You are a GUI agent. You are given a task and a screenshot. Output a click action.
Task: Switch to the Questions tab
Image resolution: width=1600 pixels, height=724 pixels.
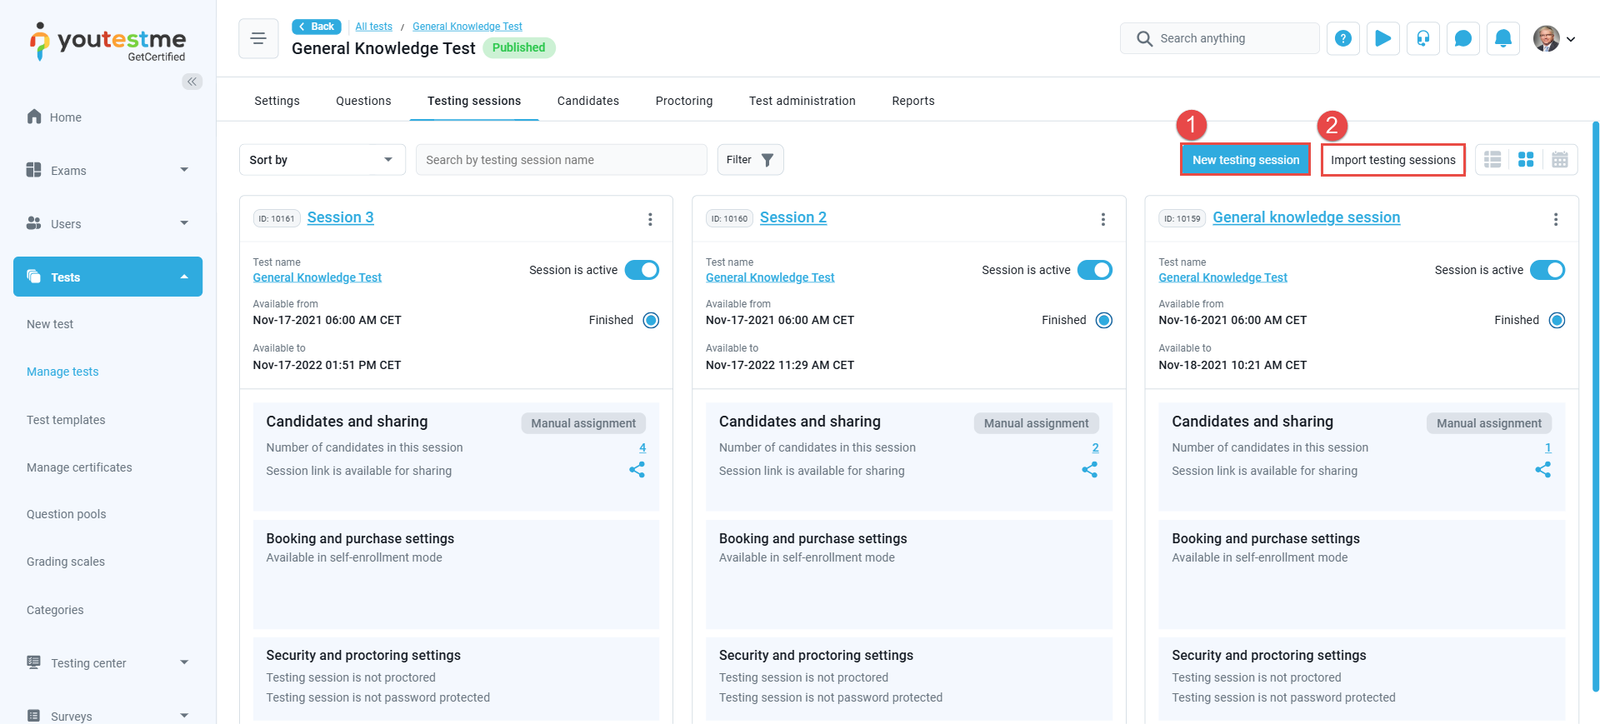(364, 101)
